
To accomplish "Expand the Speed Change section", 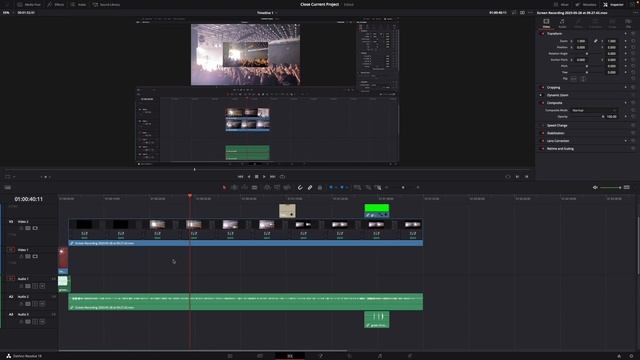I will [557, 125].
